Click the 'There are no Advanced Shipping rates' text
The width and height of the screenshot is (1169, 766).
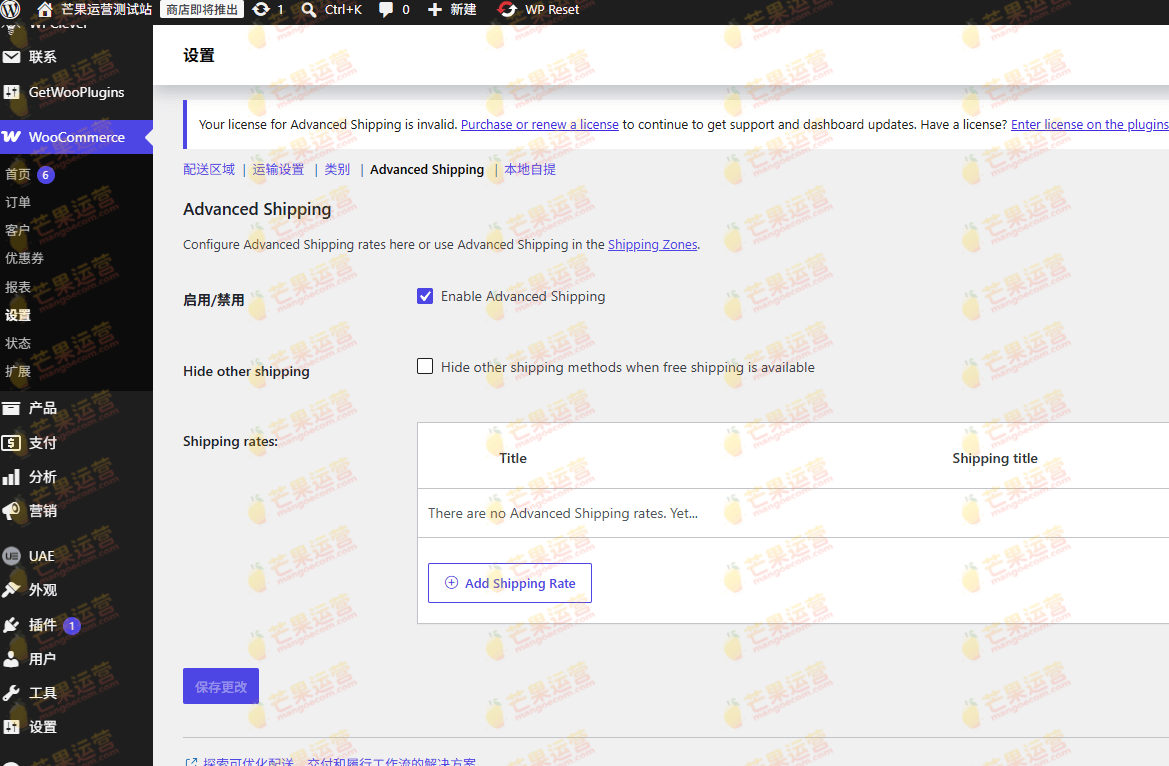point(563,513)
